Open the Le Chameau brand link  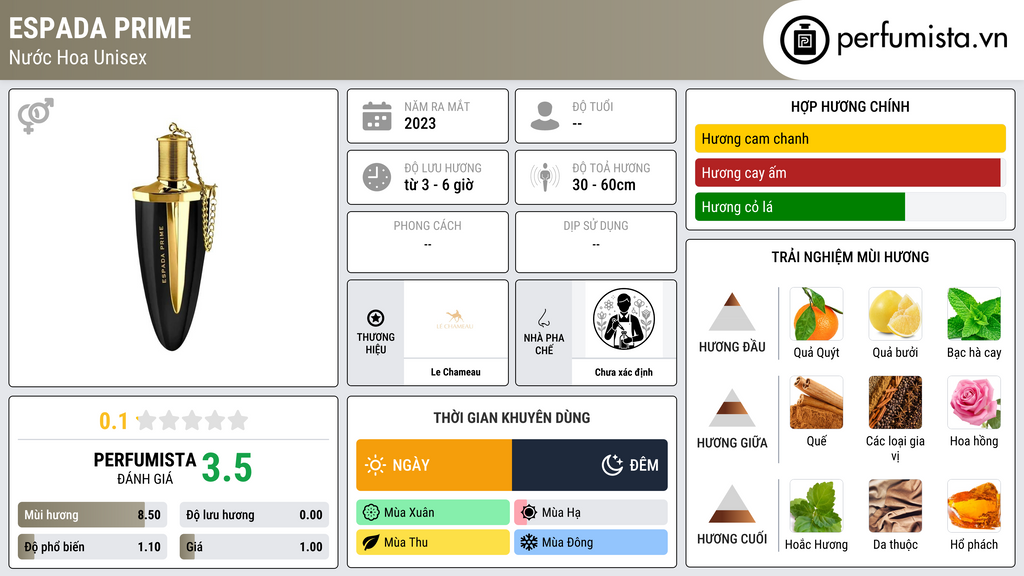point(455,332)
